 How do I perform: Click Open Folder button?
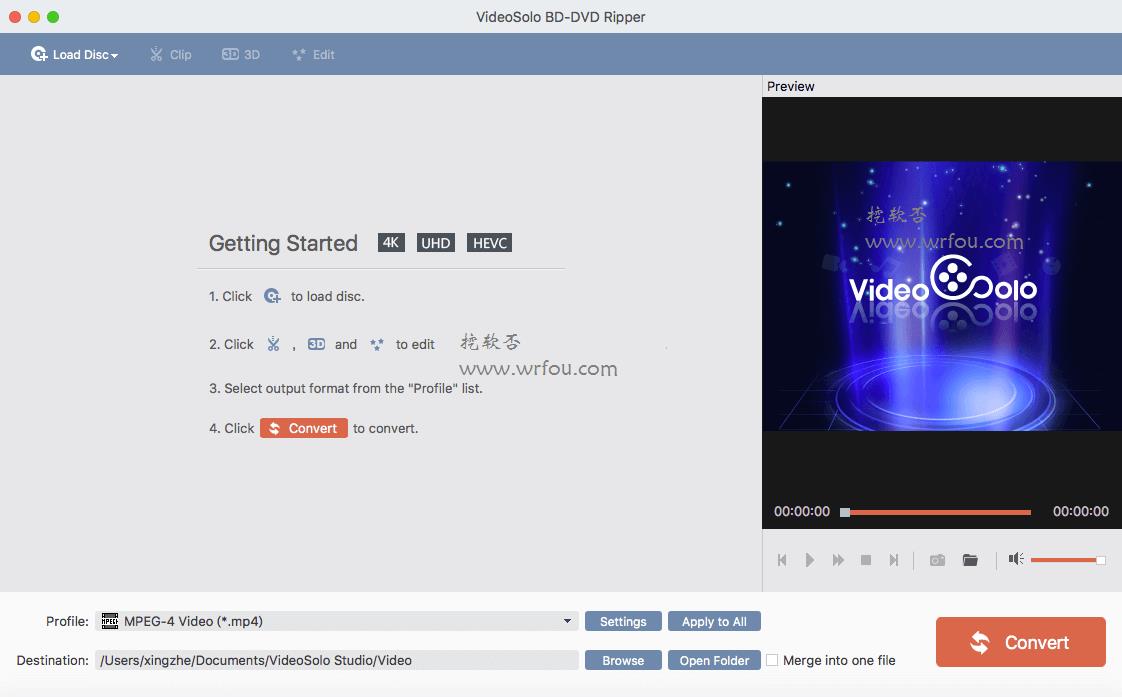(x=714, y=660)
